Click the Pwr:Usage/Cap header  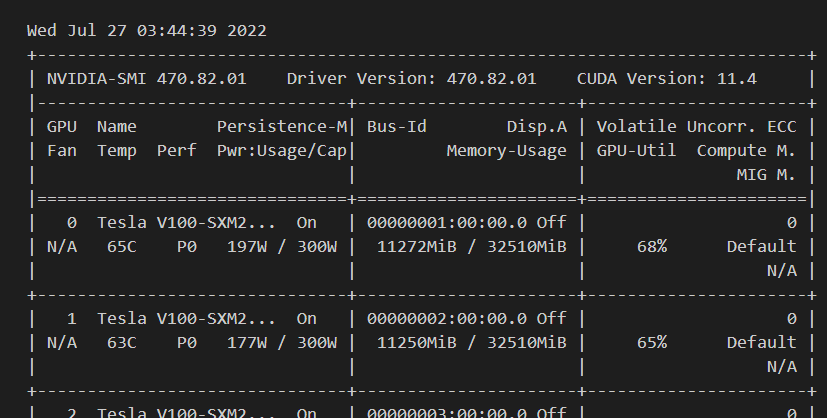click(x=282, y=151)
